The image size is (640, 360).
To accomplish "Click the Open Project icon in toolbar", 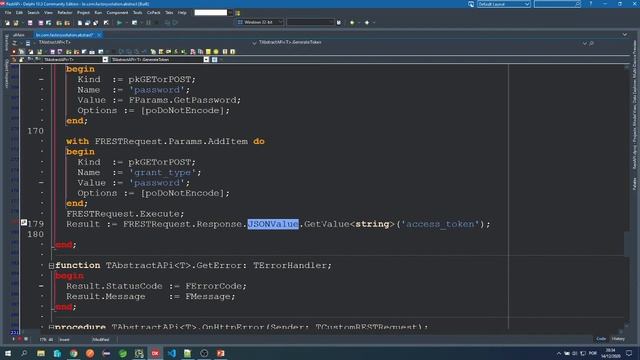I will pos(49,23).
